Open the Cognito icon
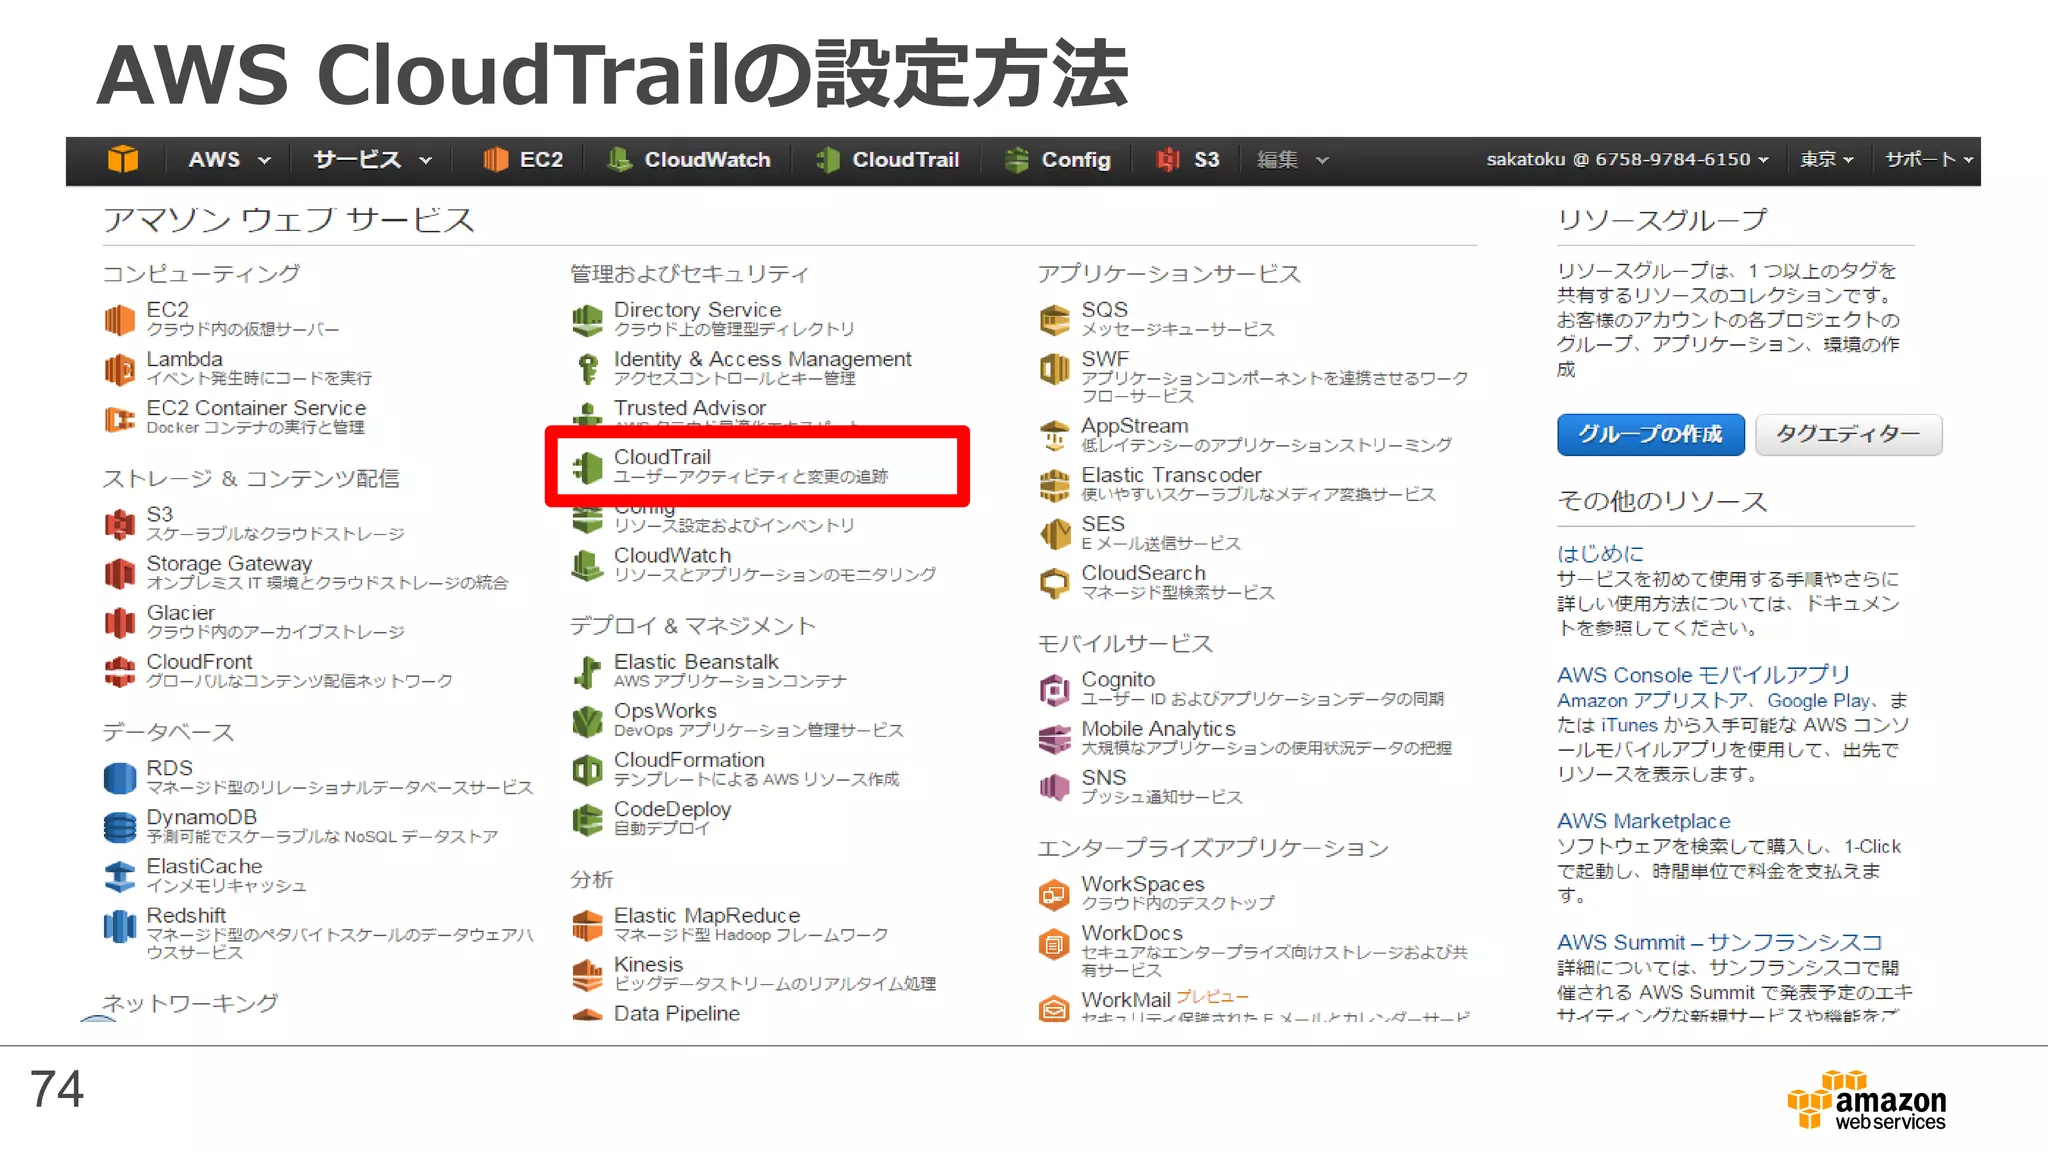Viewport: 2048px width, 1152px height. [x=1054, y=689]
